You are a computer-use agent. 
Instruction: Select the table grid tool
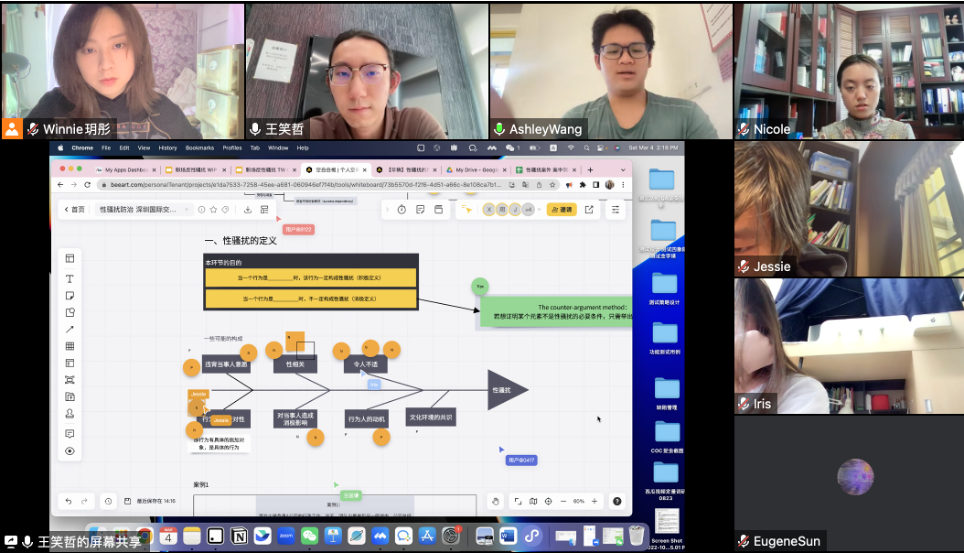(69, 346)
